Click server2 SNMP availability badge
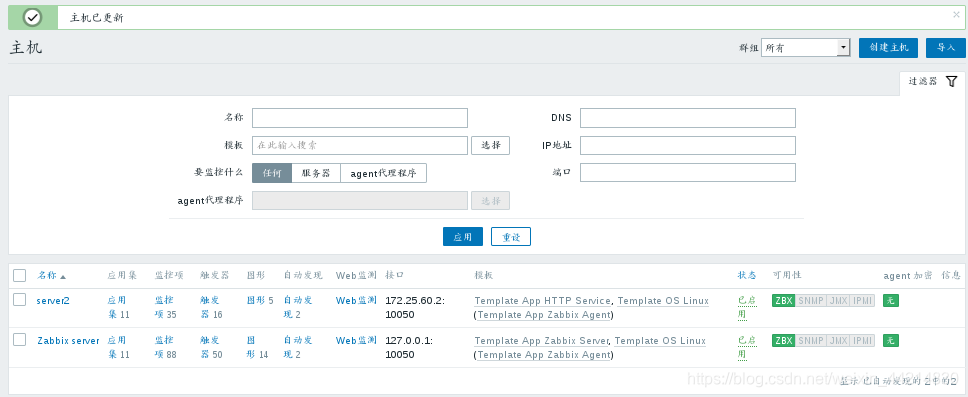The width and height of the screenshot is (968, 397). pyautogui.click(x=811, y=301)
